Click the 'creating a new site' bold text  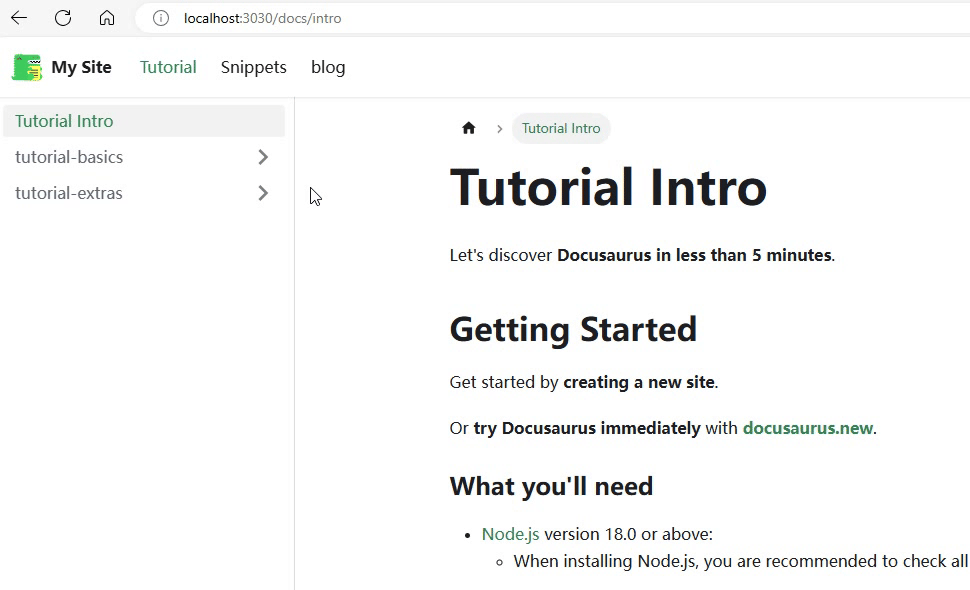pyautogui.click(x=639, y=382)
